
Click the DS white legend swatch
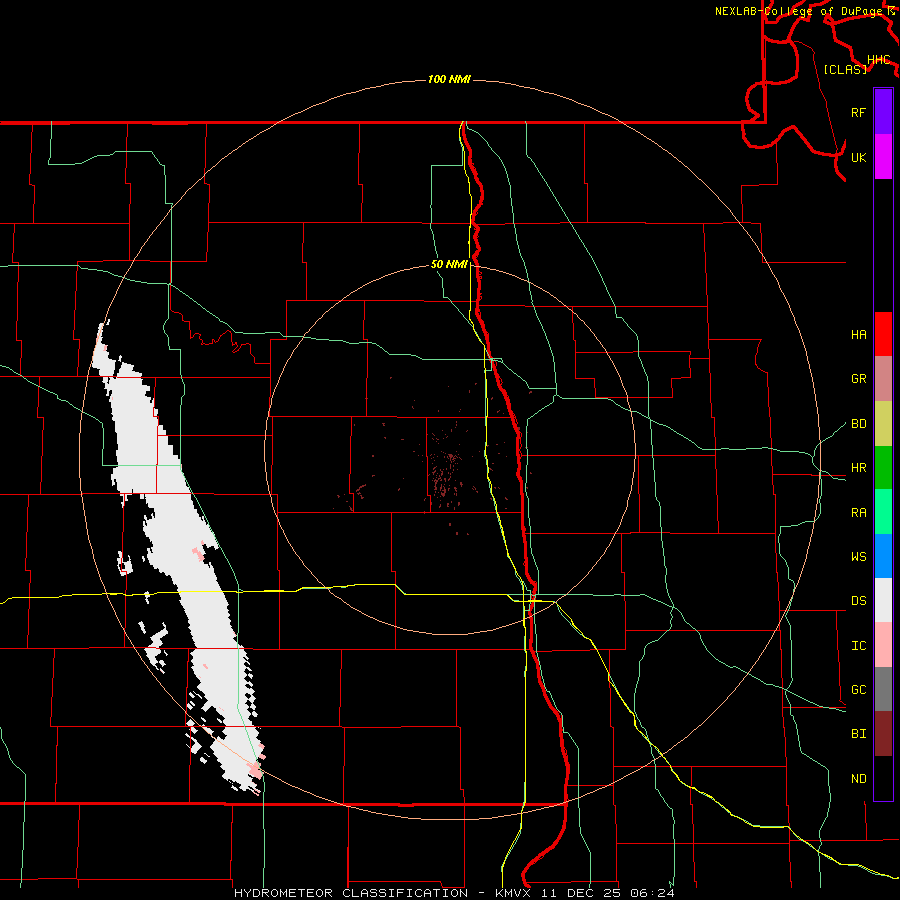click(883, 600)
